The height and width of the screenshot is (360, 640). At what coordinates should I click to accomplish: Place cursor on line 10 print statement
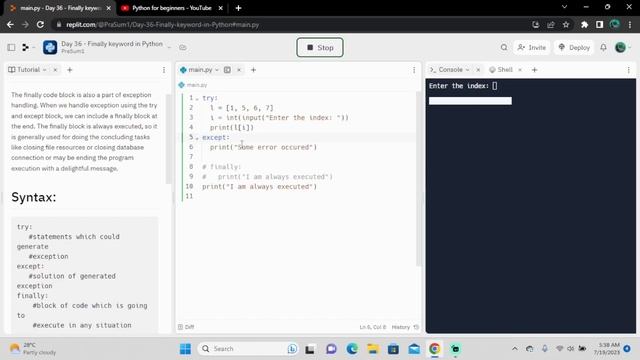(x=259, y=187)
